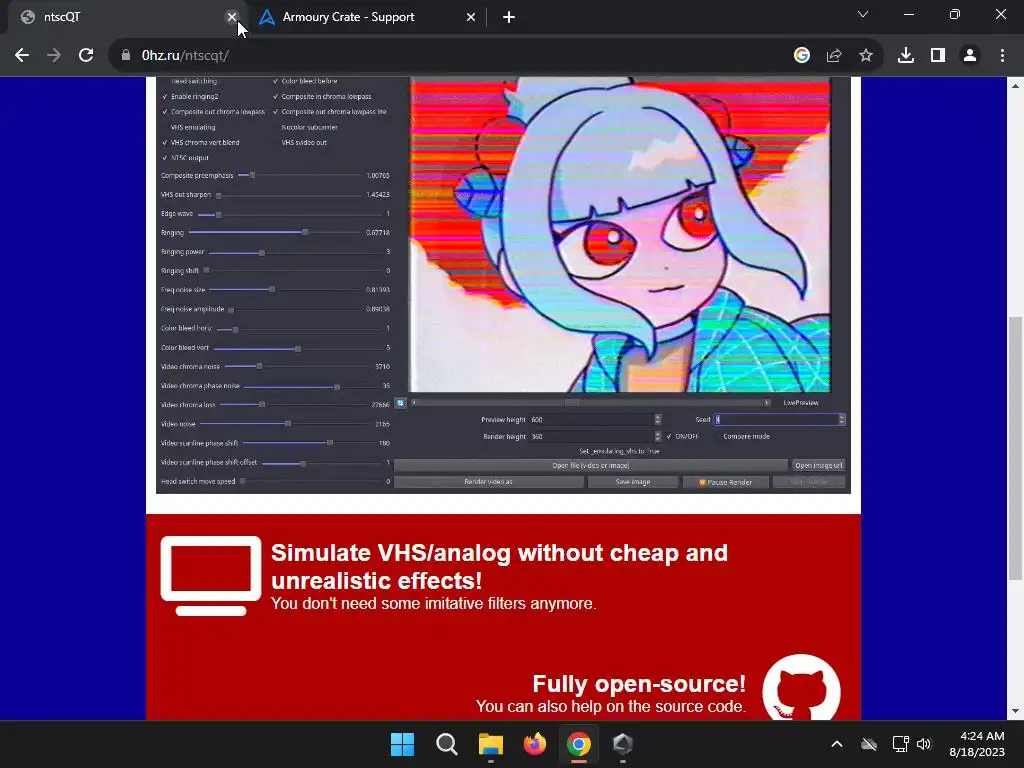Open Chrome downloads
The width and height of the screenshot is (1024, 768).
(x=906, y=56)
